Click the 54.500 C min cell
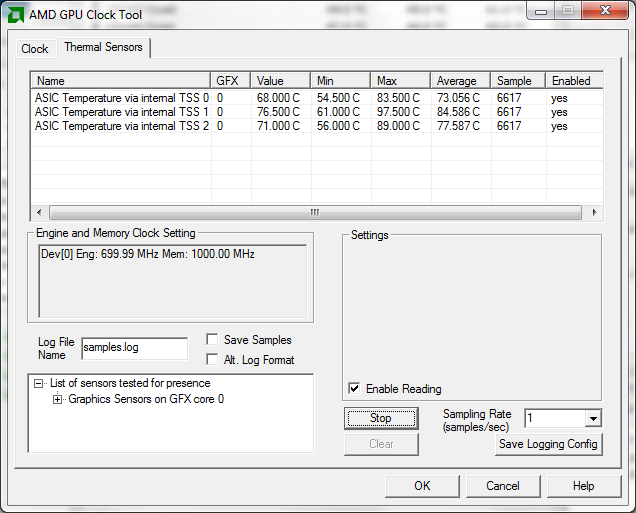636x513 pixels. click(338, 98)
